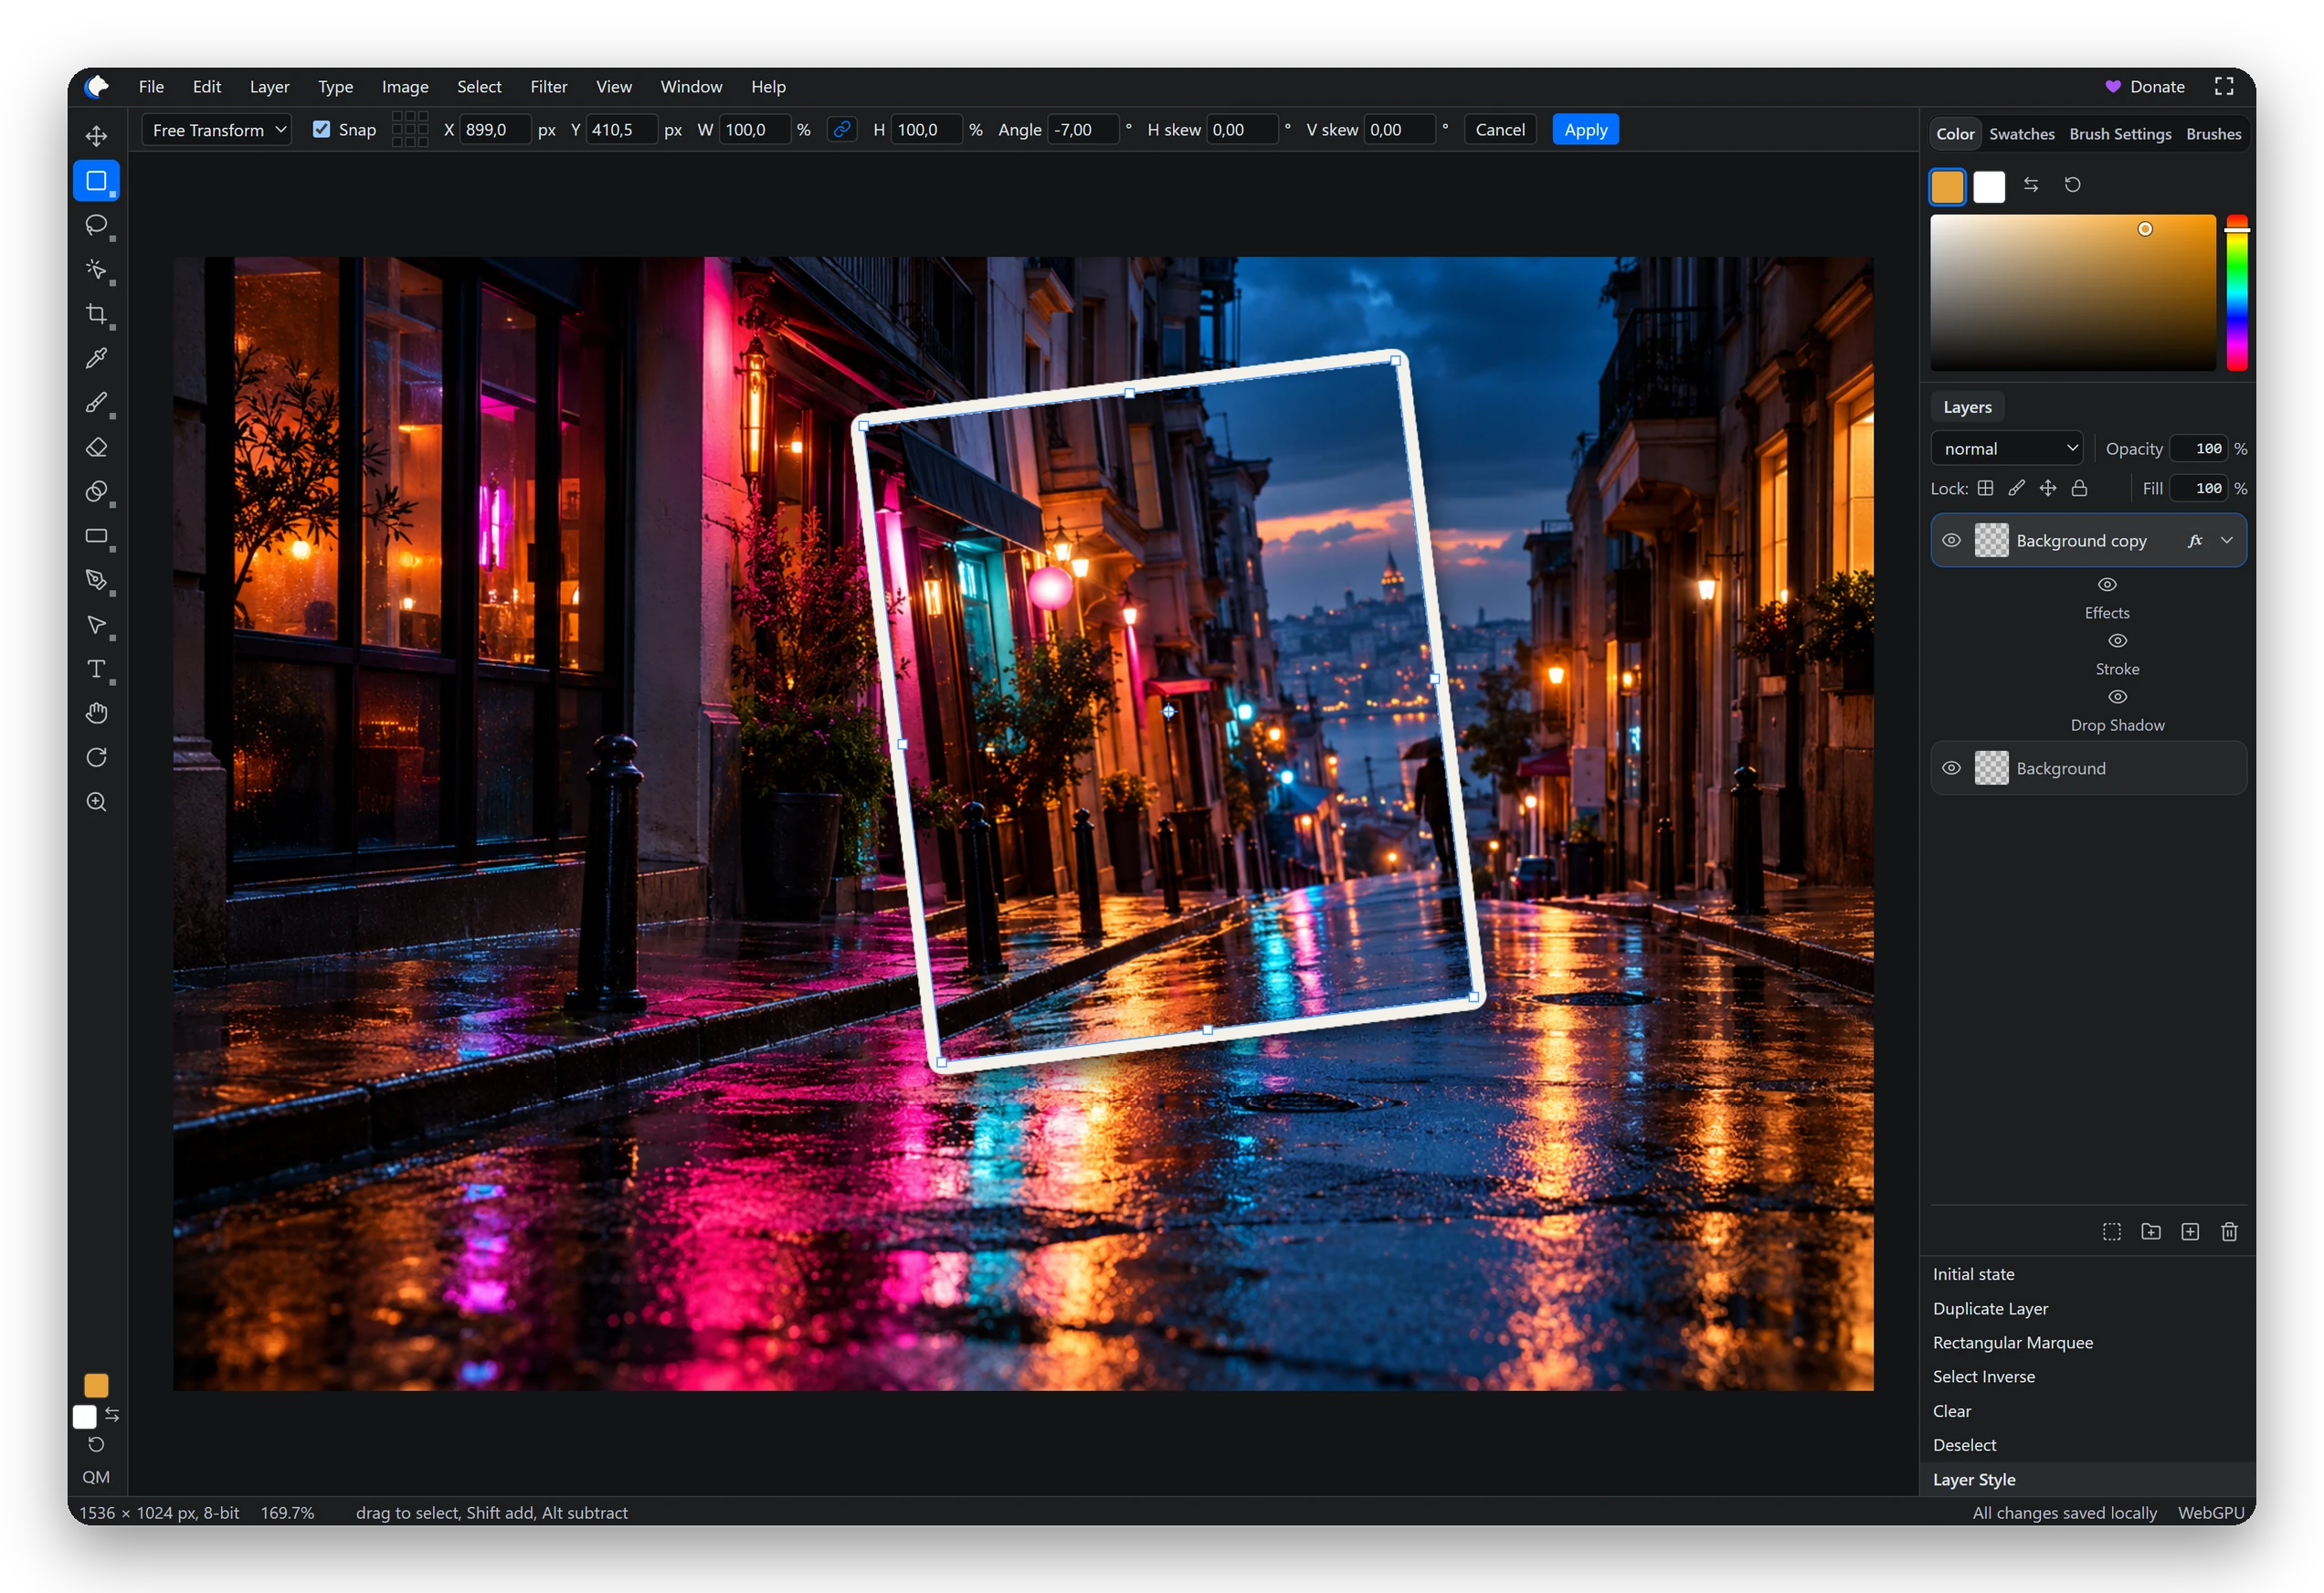Hide the Background layer
Image resolution: width=2324 pixels, height=1593 pixels.
click(1951, 768)
